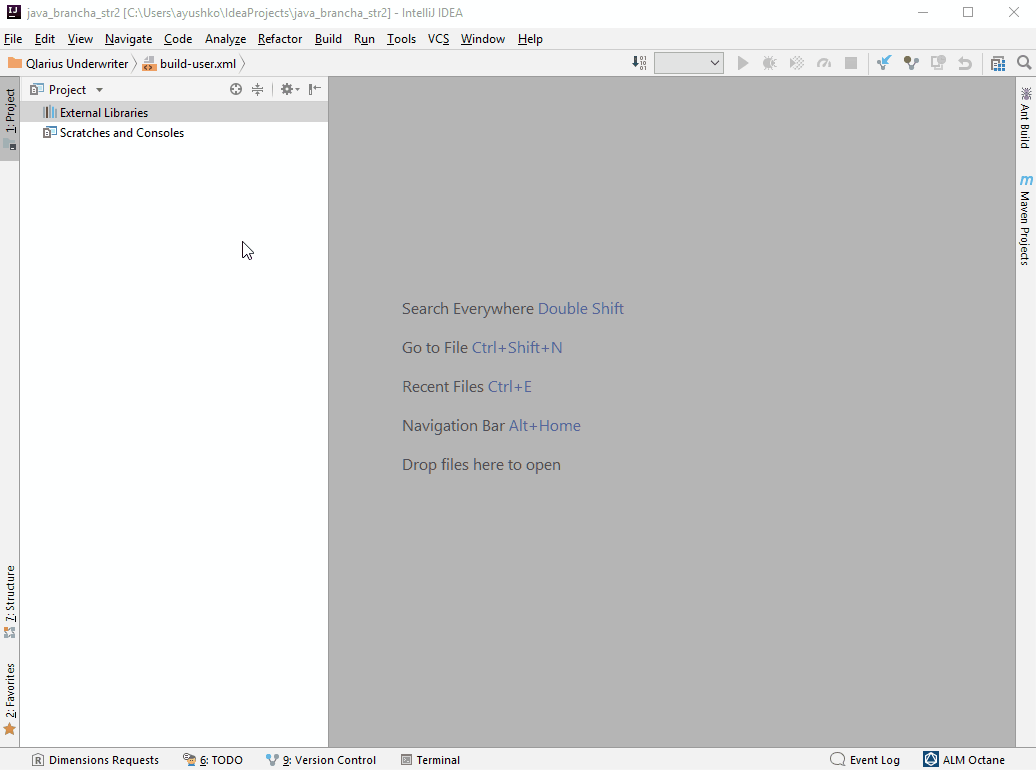Toggle the 1: Project tool window
Screen dimensions: 1036x770
point(10,112)
